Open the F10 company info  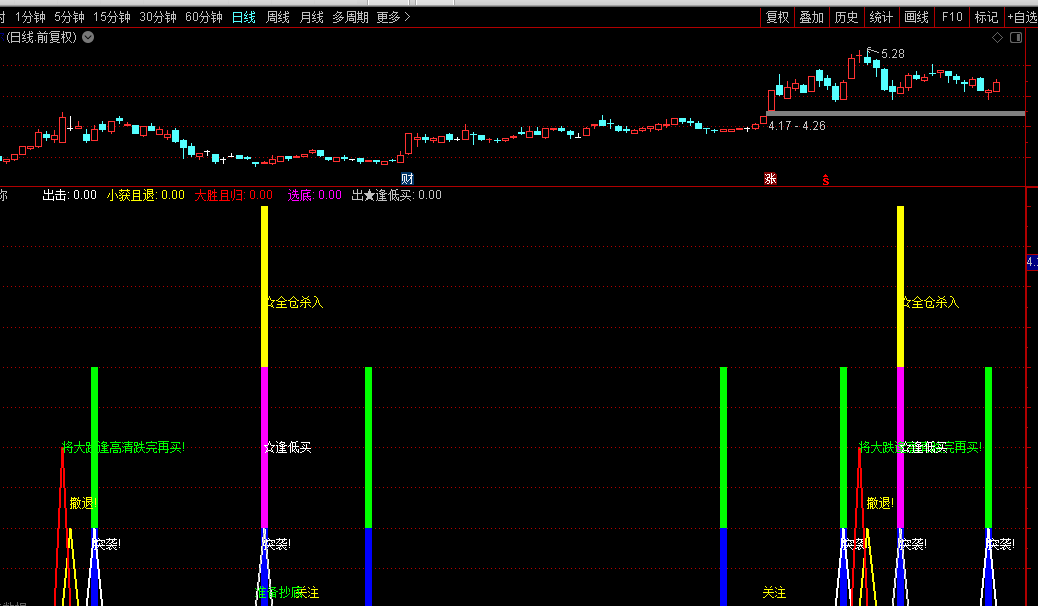(x=952, y=17)
